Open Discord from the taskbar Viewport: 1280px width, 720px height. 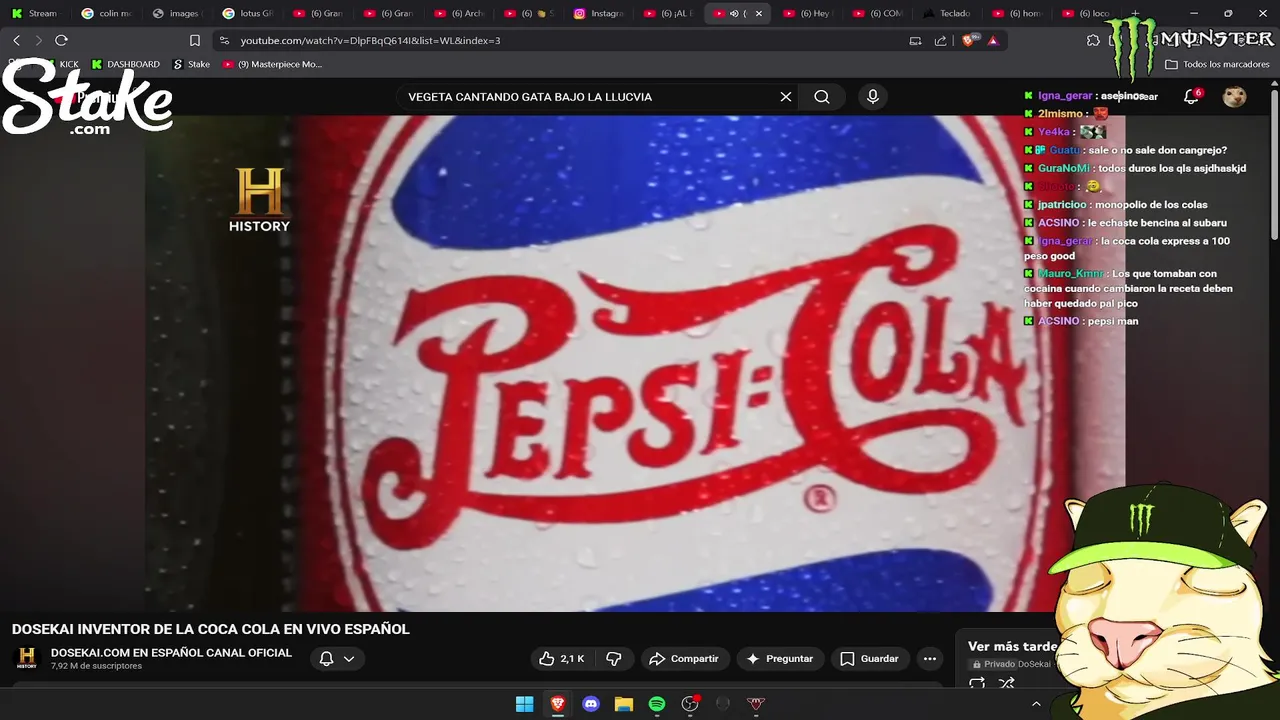pyautogui.click(x=590, y=704)
